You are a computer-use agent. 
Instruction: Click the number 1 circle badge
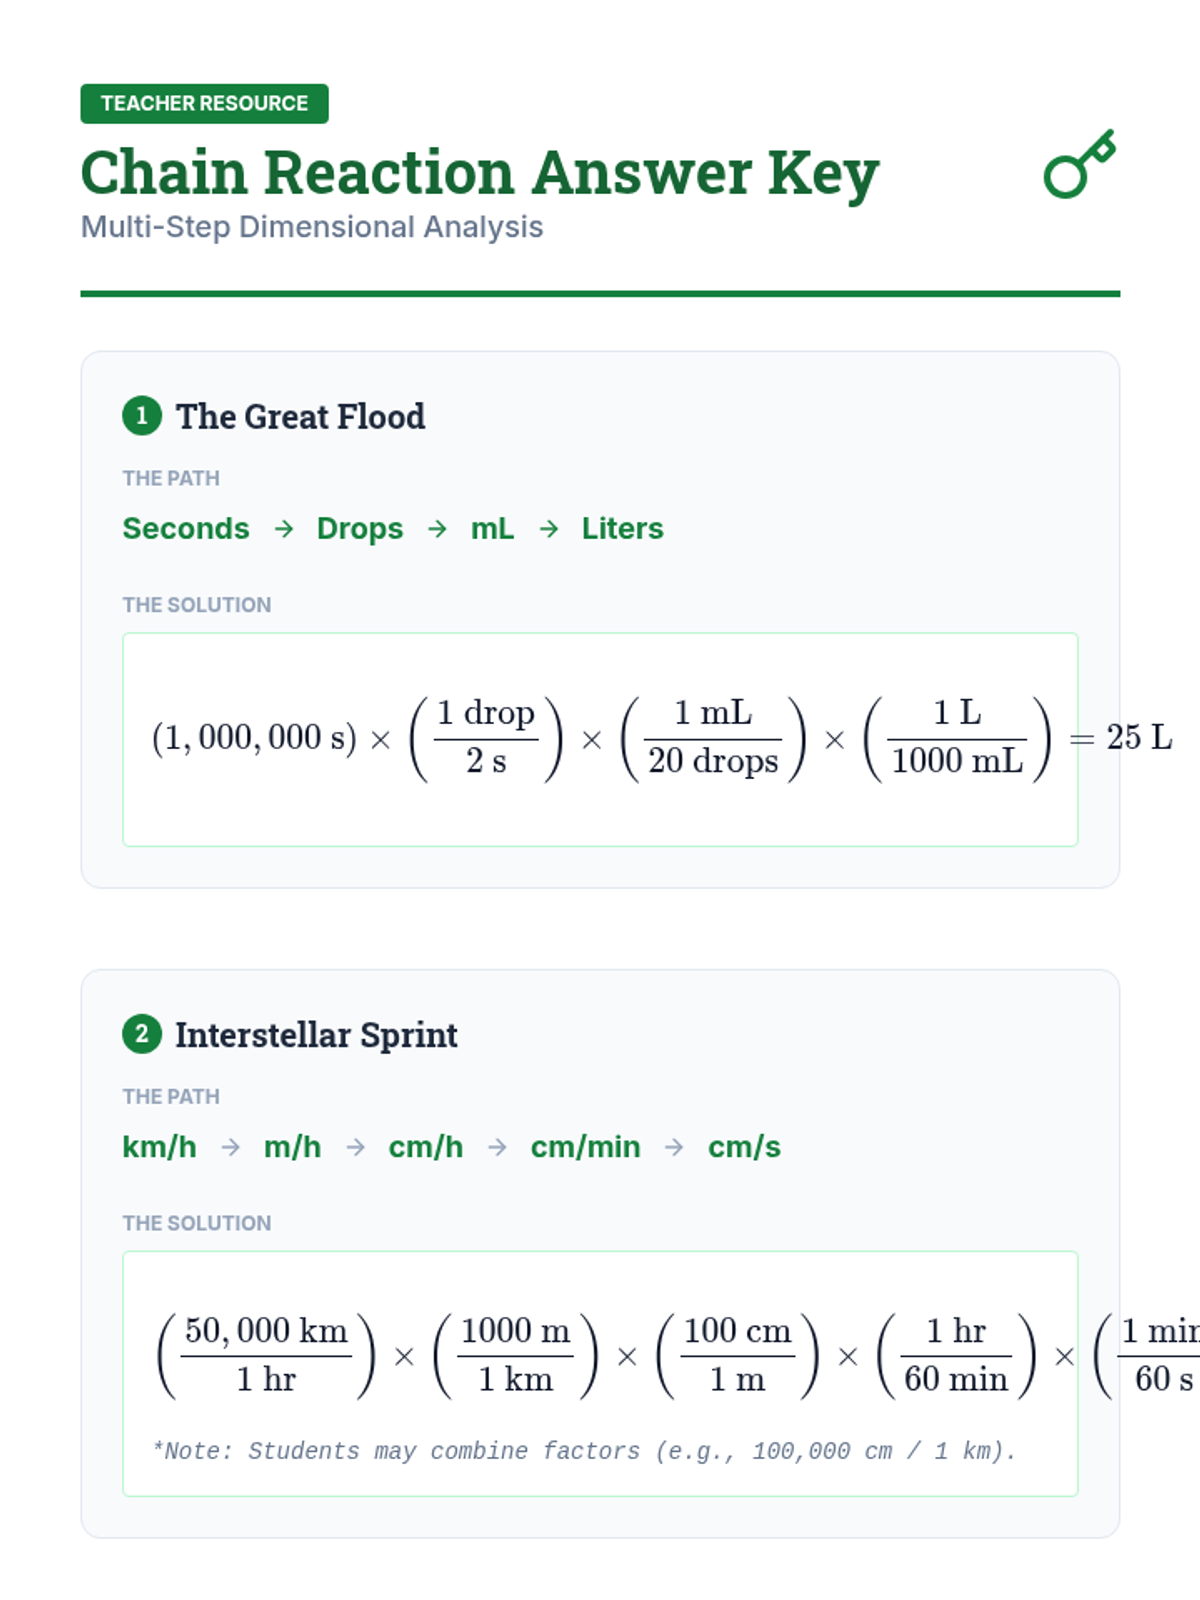pyautogui.click(x=142, y=415)
